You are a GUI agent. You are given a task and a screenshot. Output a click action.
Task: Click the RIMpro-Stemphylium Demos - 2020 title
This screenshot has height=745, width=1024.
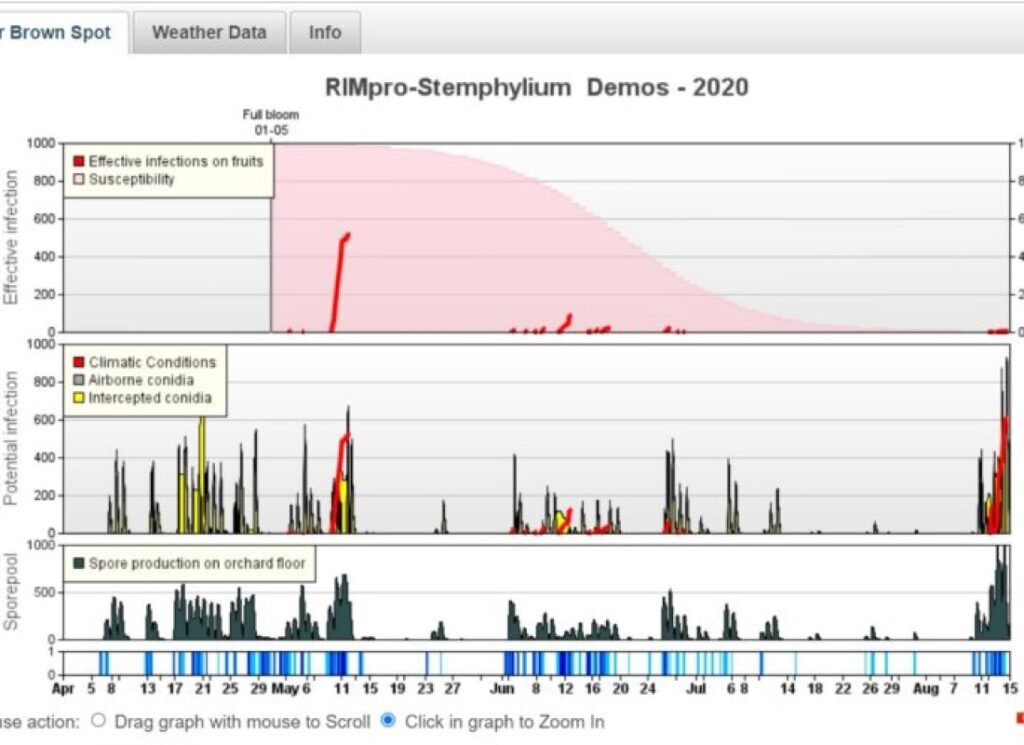pos(537,87)
